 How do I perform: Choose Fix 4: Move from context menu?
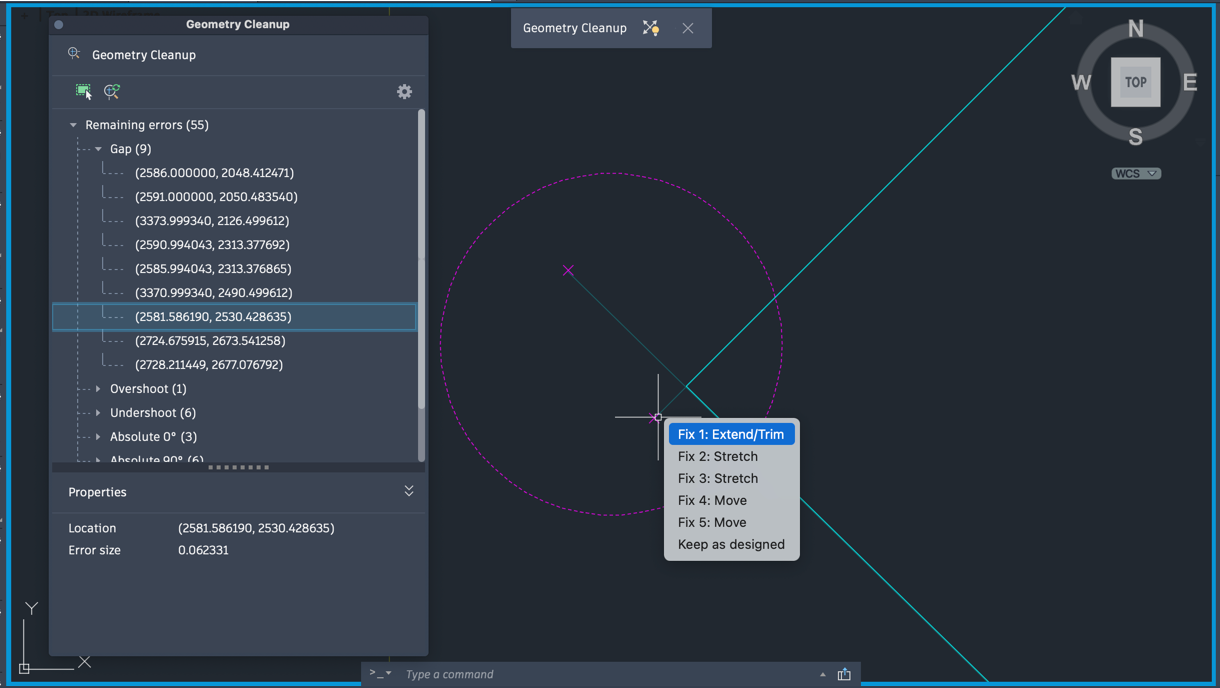731,500
